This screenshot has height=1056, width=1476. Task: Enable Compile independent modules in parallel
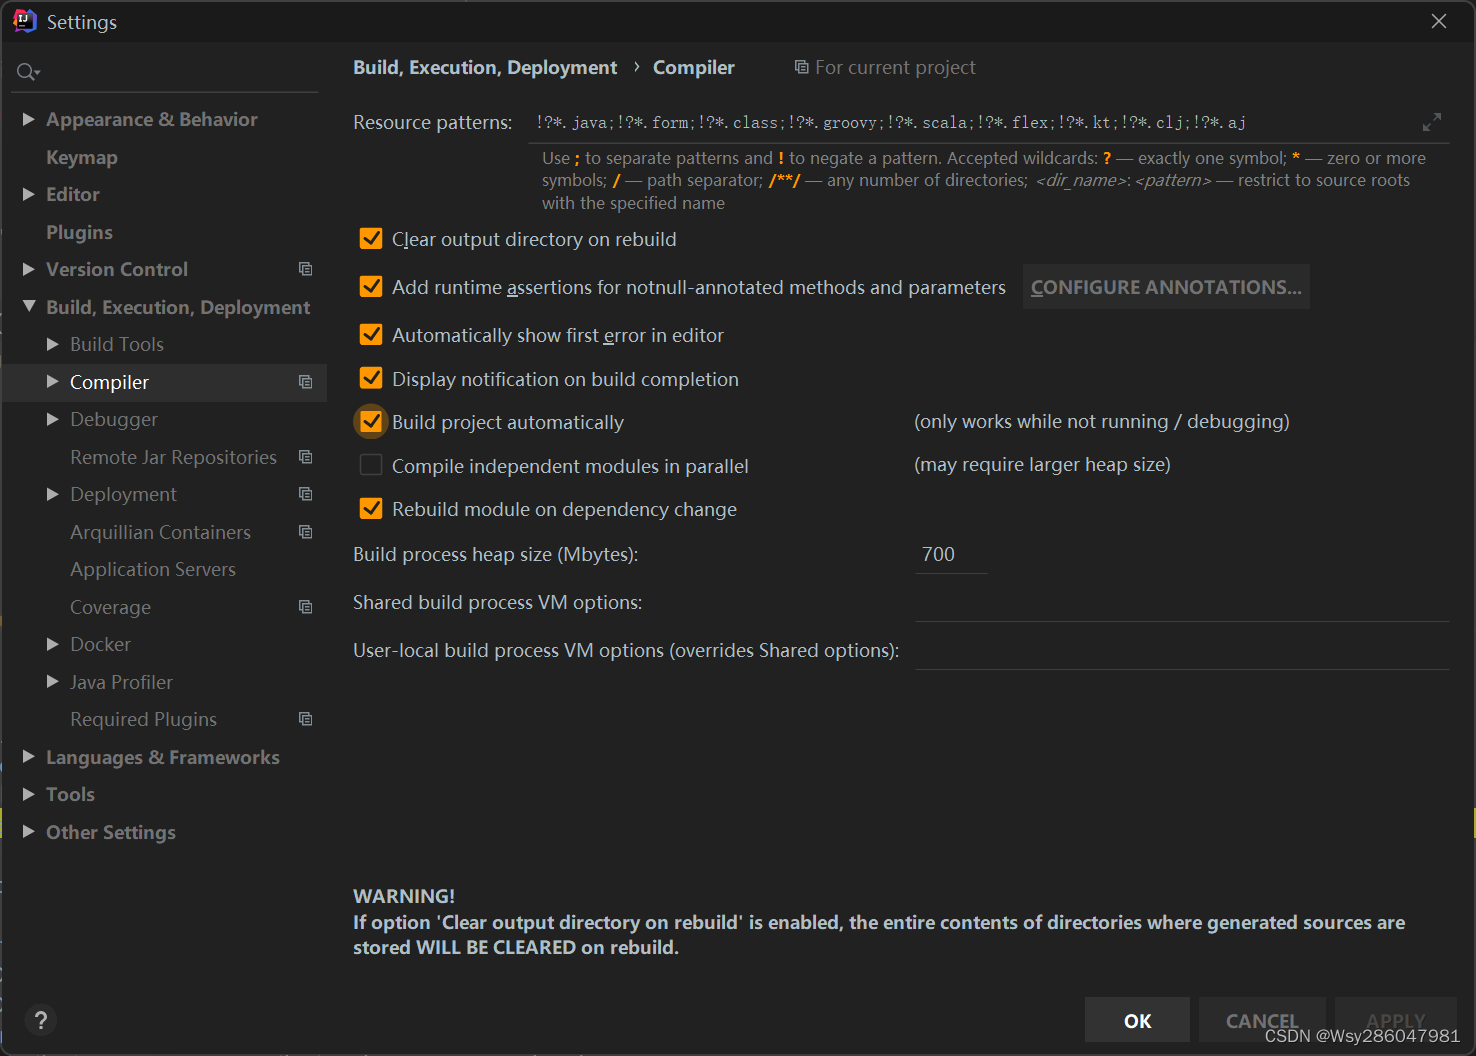pyautogui.click(x=371, y=466)
